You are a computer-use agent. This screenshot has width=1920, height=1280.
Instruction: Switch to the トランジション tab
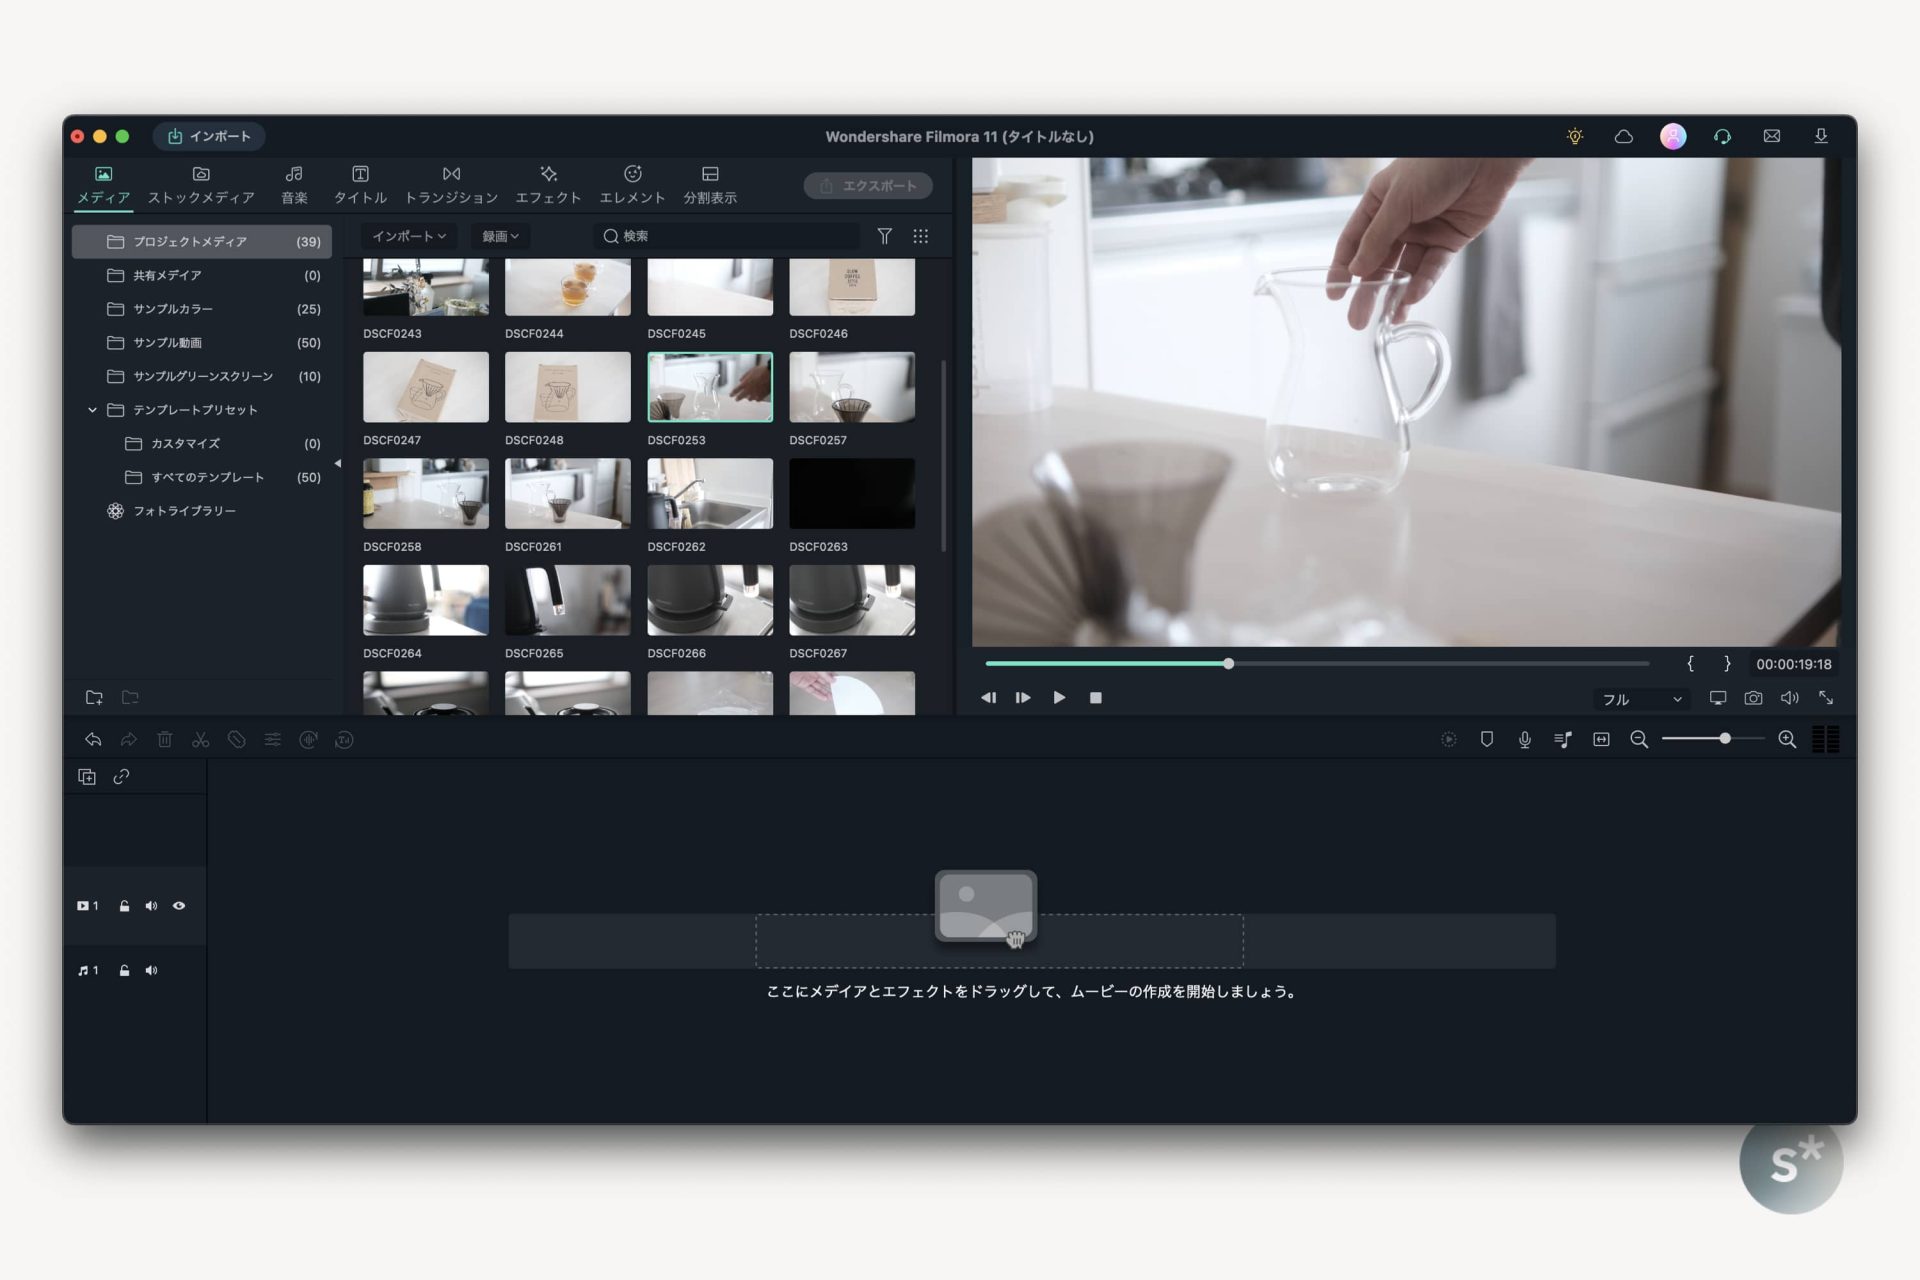click(x=451, y=185)
